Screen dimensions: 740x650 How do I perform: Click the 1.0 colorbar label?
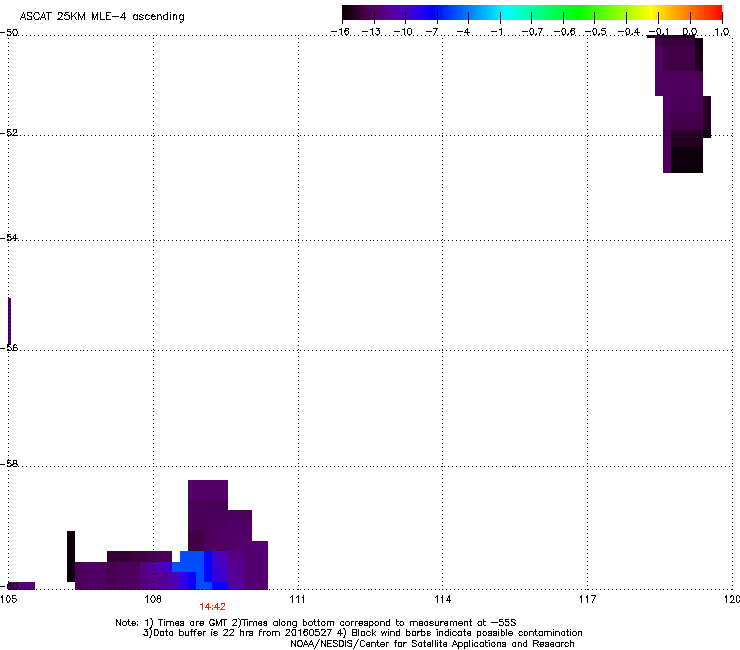click(722, 32)
